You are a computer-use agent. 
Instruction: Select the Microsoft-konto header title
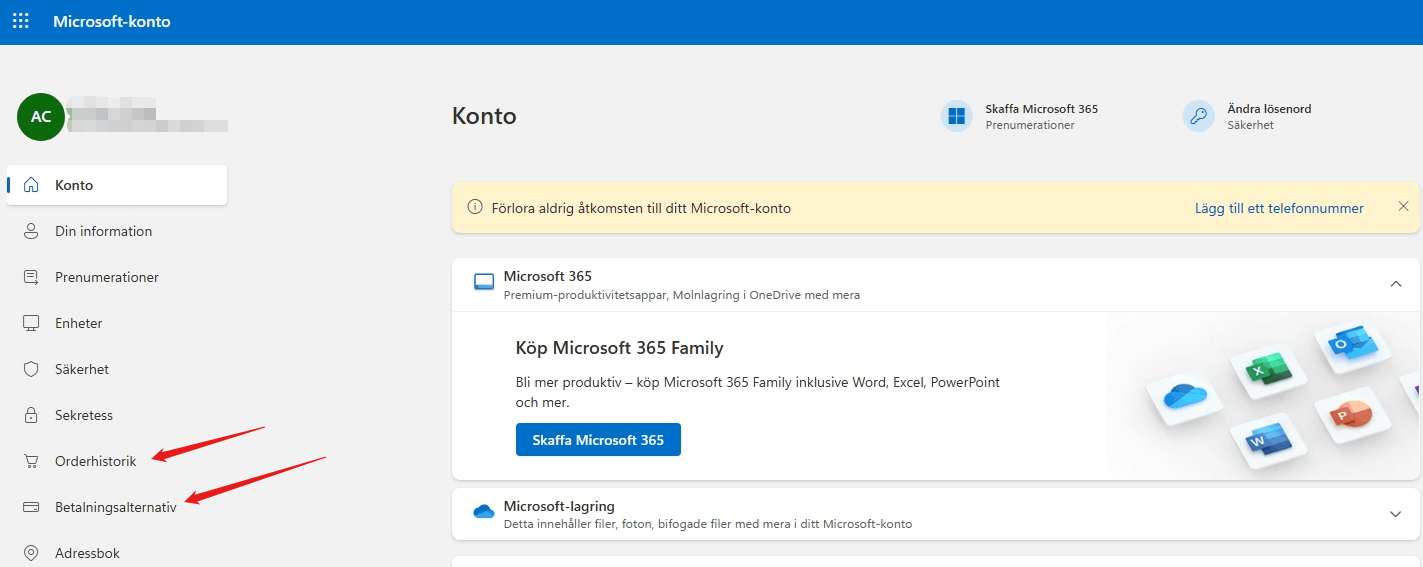pos(112,21)
